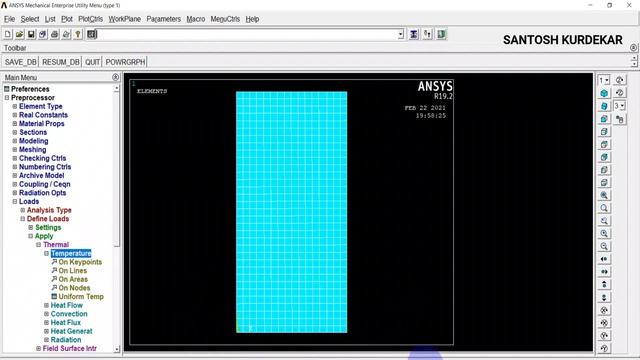Open the Analysis Type item
Viewport: 640px width, 360px height.
click(49, 210)
